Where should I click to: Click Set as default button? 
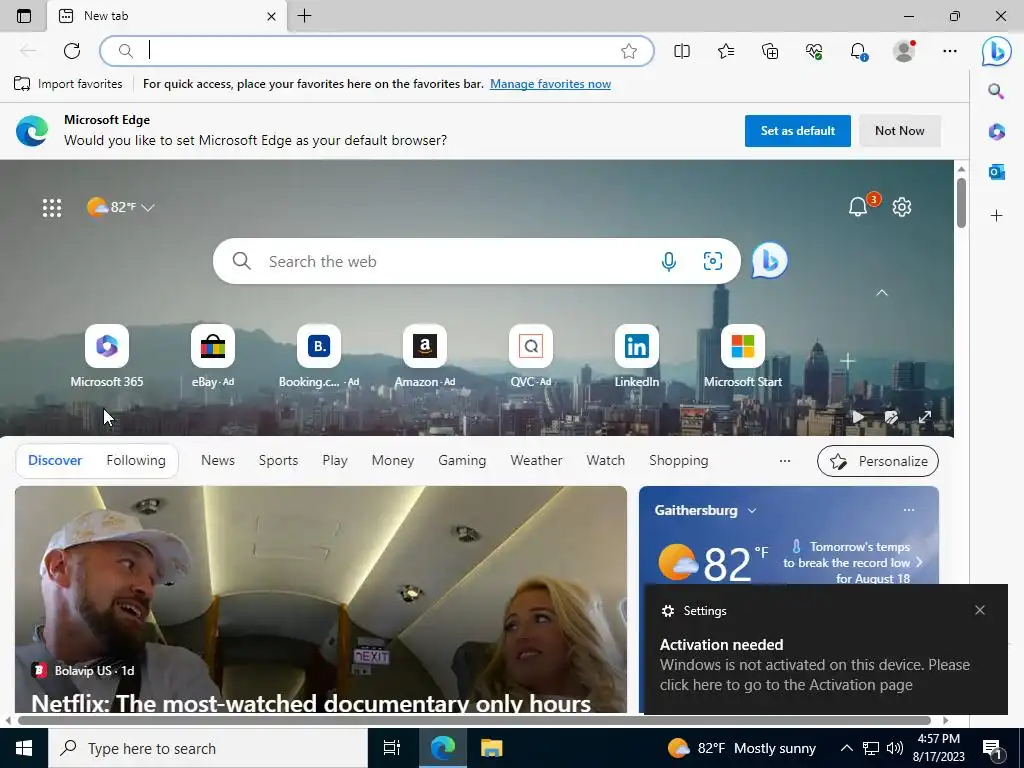coord(797,131)
